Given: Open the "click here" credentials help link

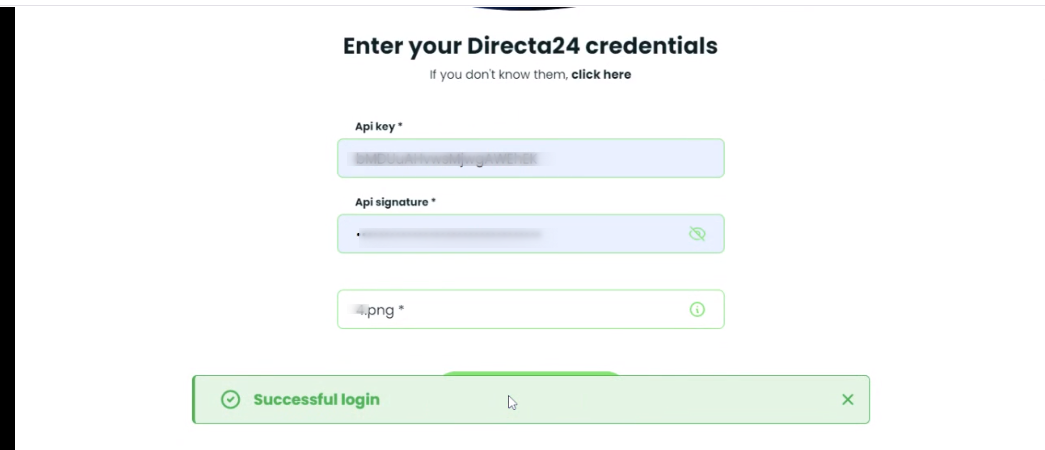Looking at the screenshot, I should [601, 74].
